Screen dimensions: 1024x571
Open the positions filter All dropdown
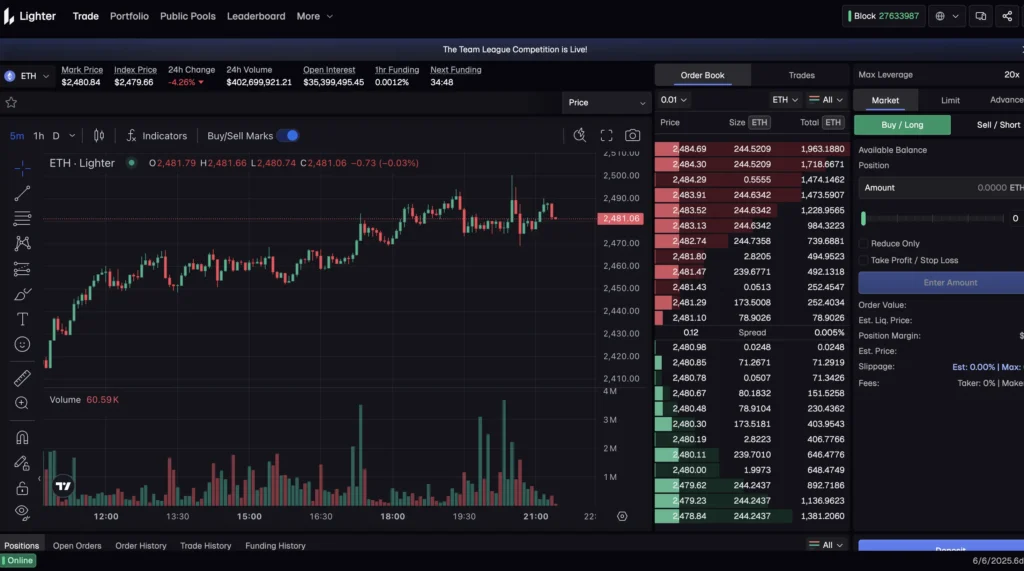[826, 545]
